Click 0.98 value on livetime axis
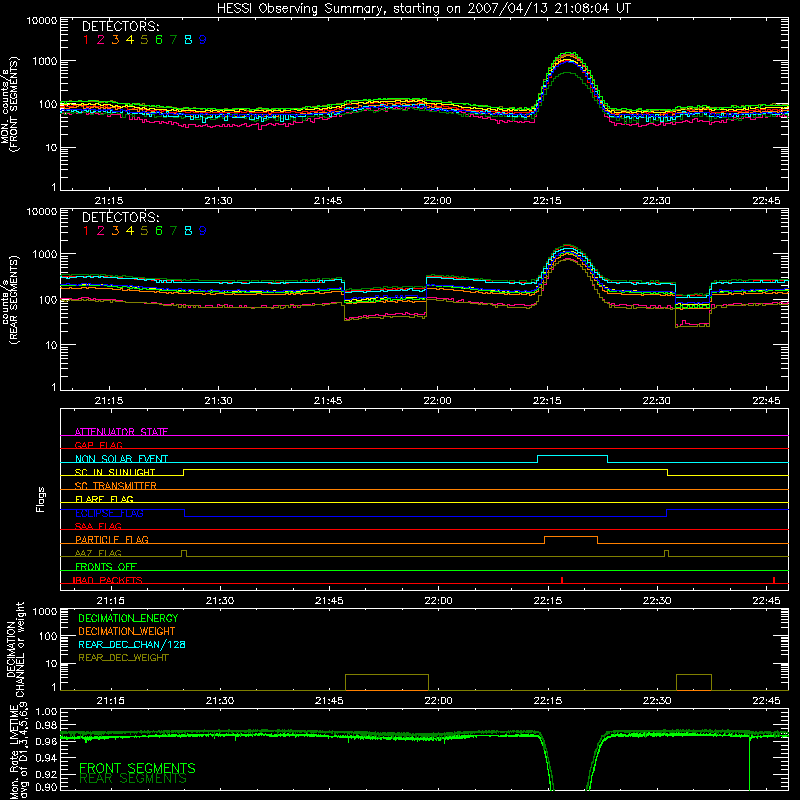 click(x=47, y=725)
